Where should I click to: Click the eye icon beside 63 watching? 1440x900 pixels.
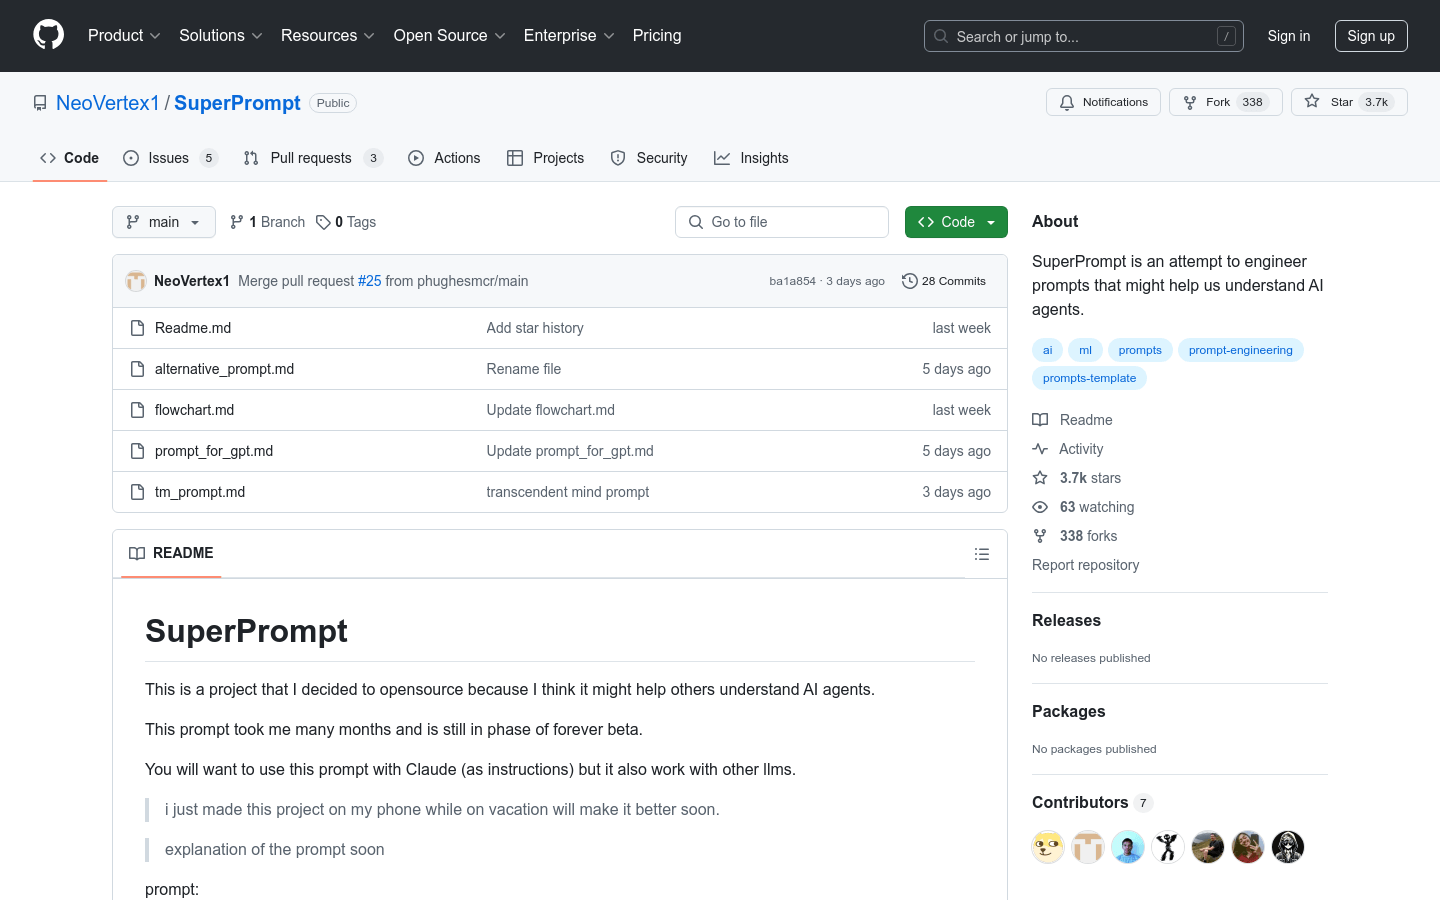[x=1040, y=507]
